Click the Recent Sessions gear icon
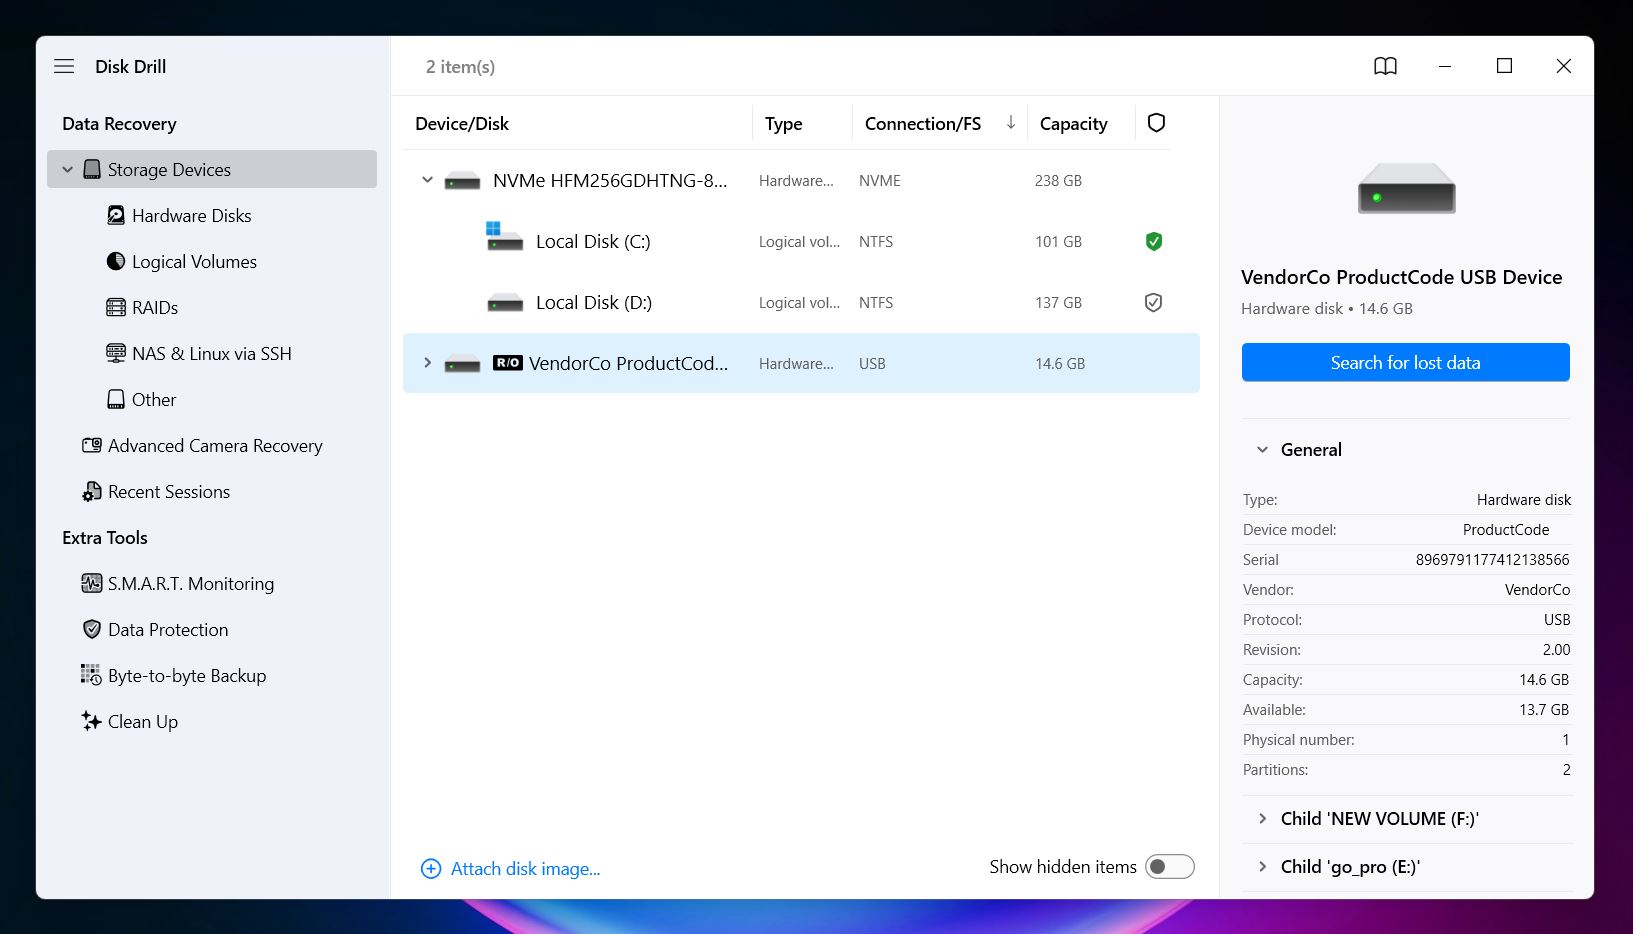Viewport: 1633px width, 934px height. tap(92, 491)
